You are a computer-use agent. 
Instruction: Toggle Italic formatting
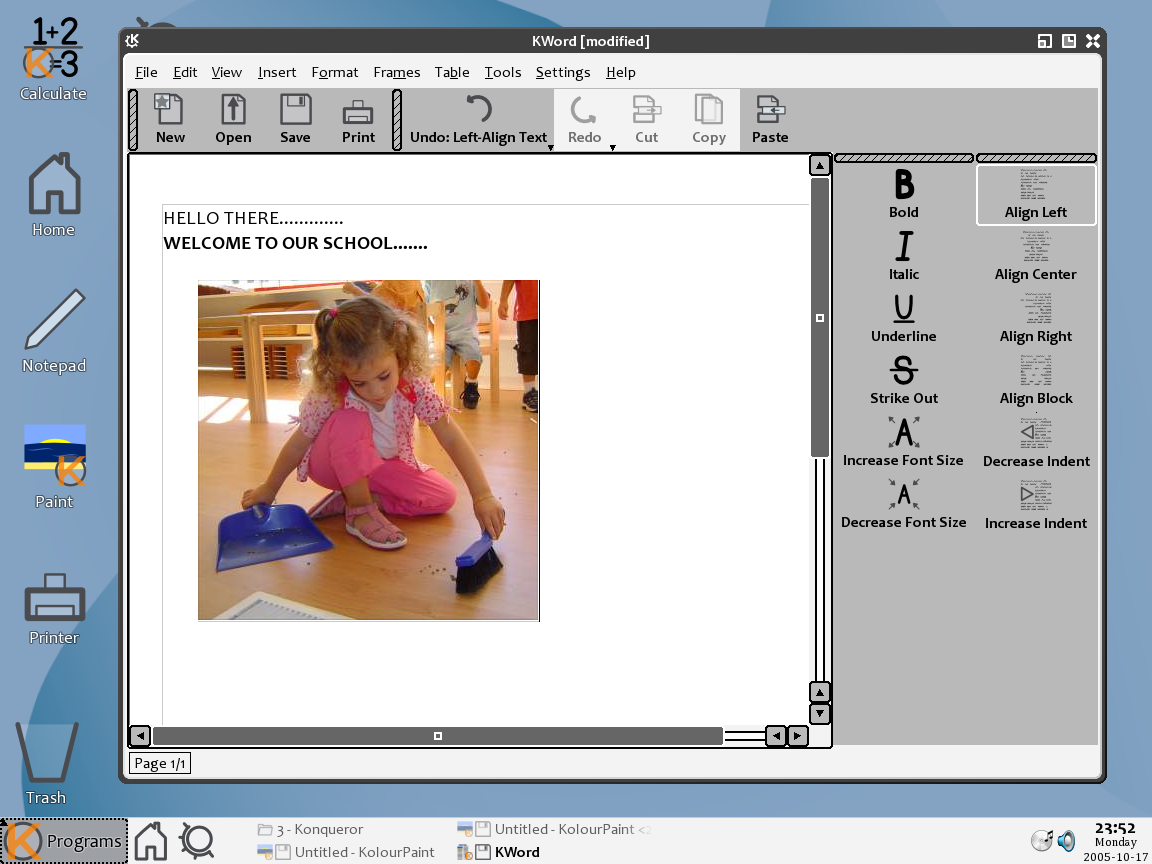904,256
